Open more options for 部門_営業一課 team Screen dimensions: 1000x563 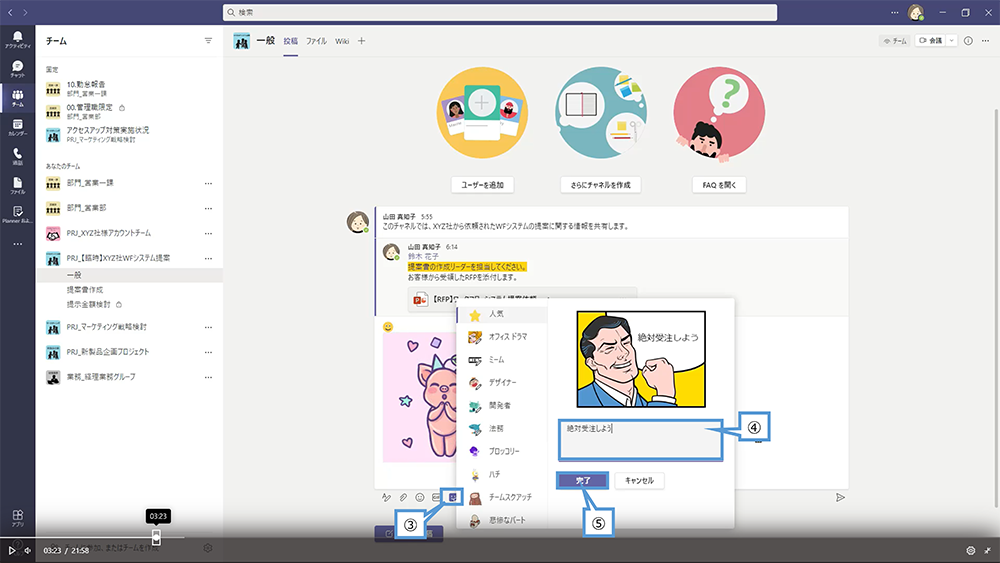click(209, 183)
